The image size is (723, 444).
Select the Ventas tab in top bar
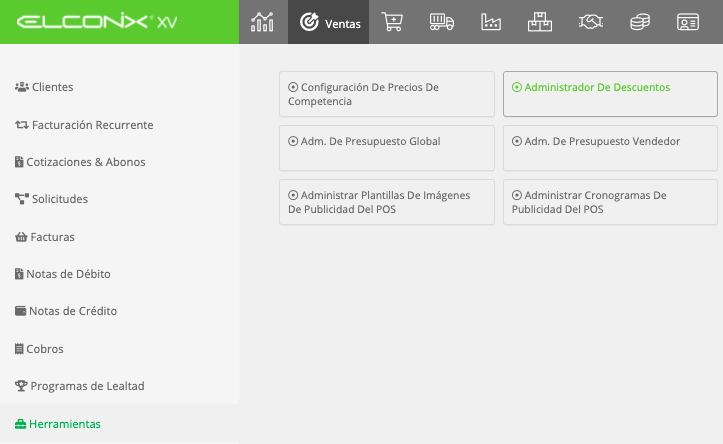pyautogui.click(x=329, y=22)
